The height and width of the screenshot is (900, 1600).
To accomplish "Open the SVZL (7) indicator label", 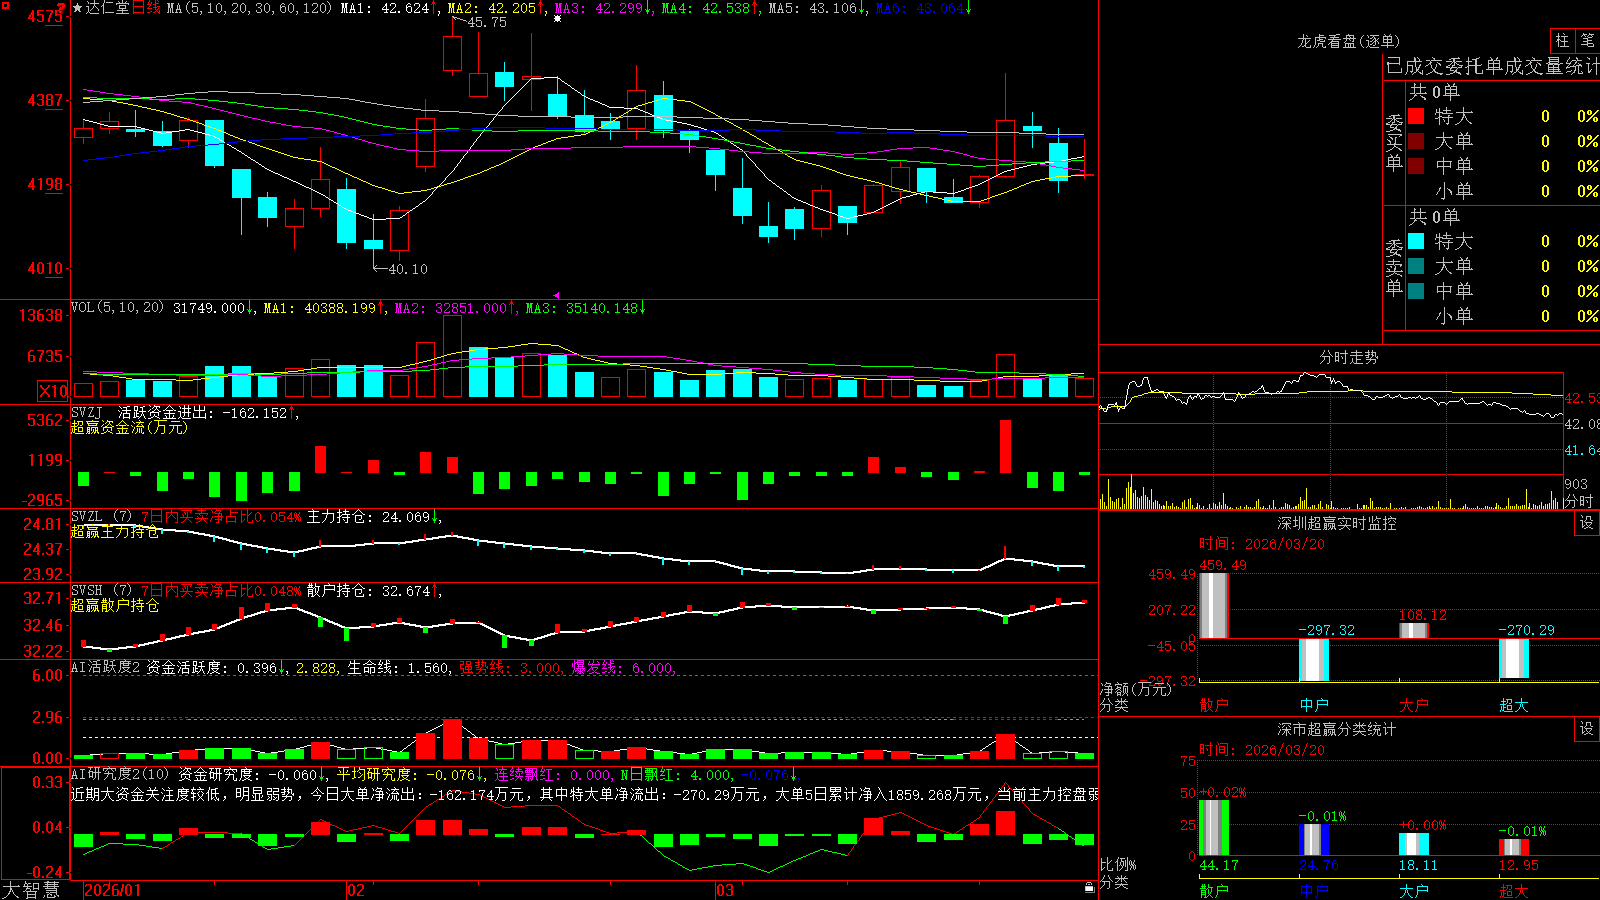I will coord(102,517).
